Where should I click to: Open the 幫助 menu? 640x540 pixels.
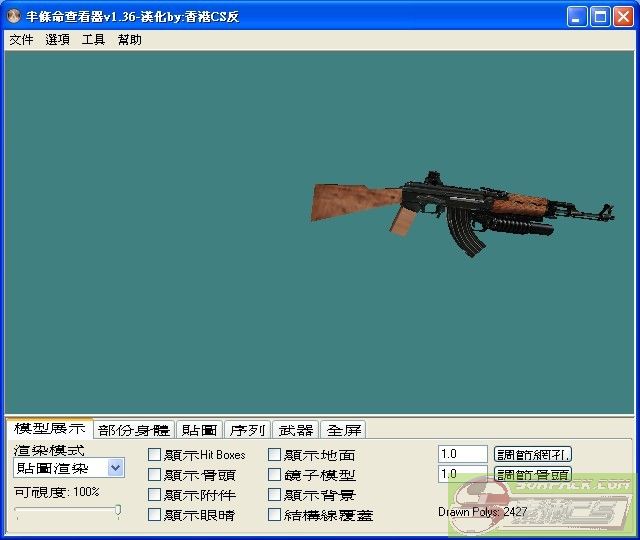[x=129, y=40]
